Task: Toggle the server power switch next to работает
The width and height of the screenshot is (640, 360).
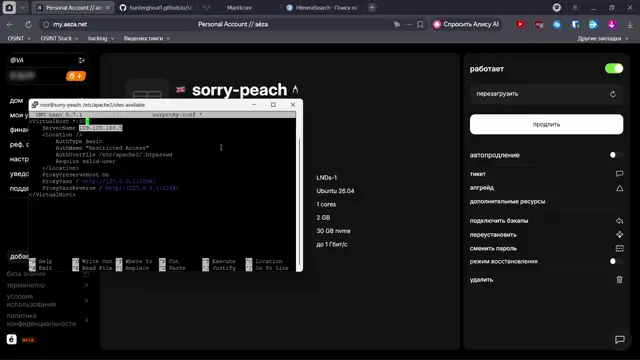Action: [x=614, y=69]
